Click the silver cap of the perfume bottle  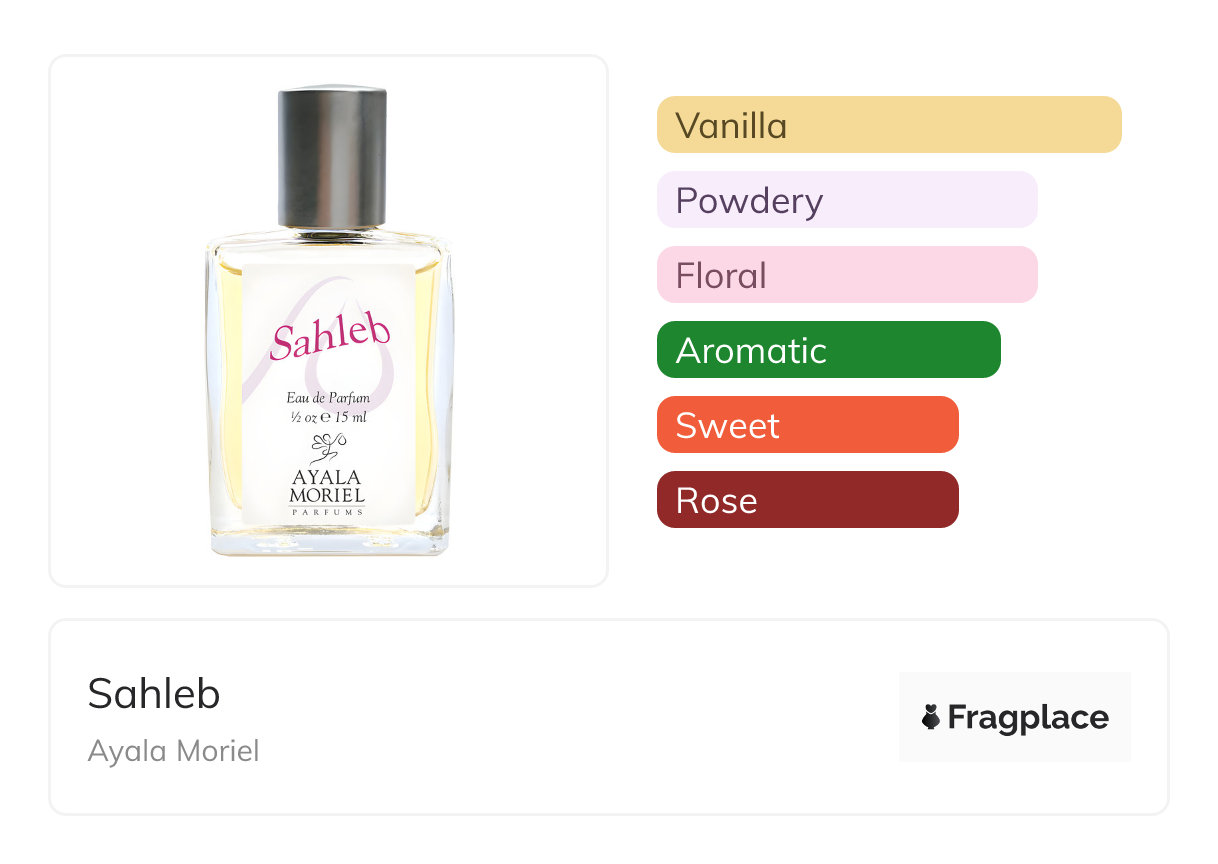coord(332,158)
